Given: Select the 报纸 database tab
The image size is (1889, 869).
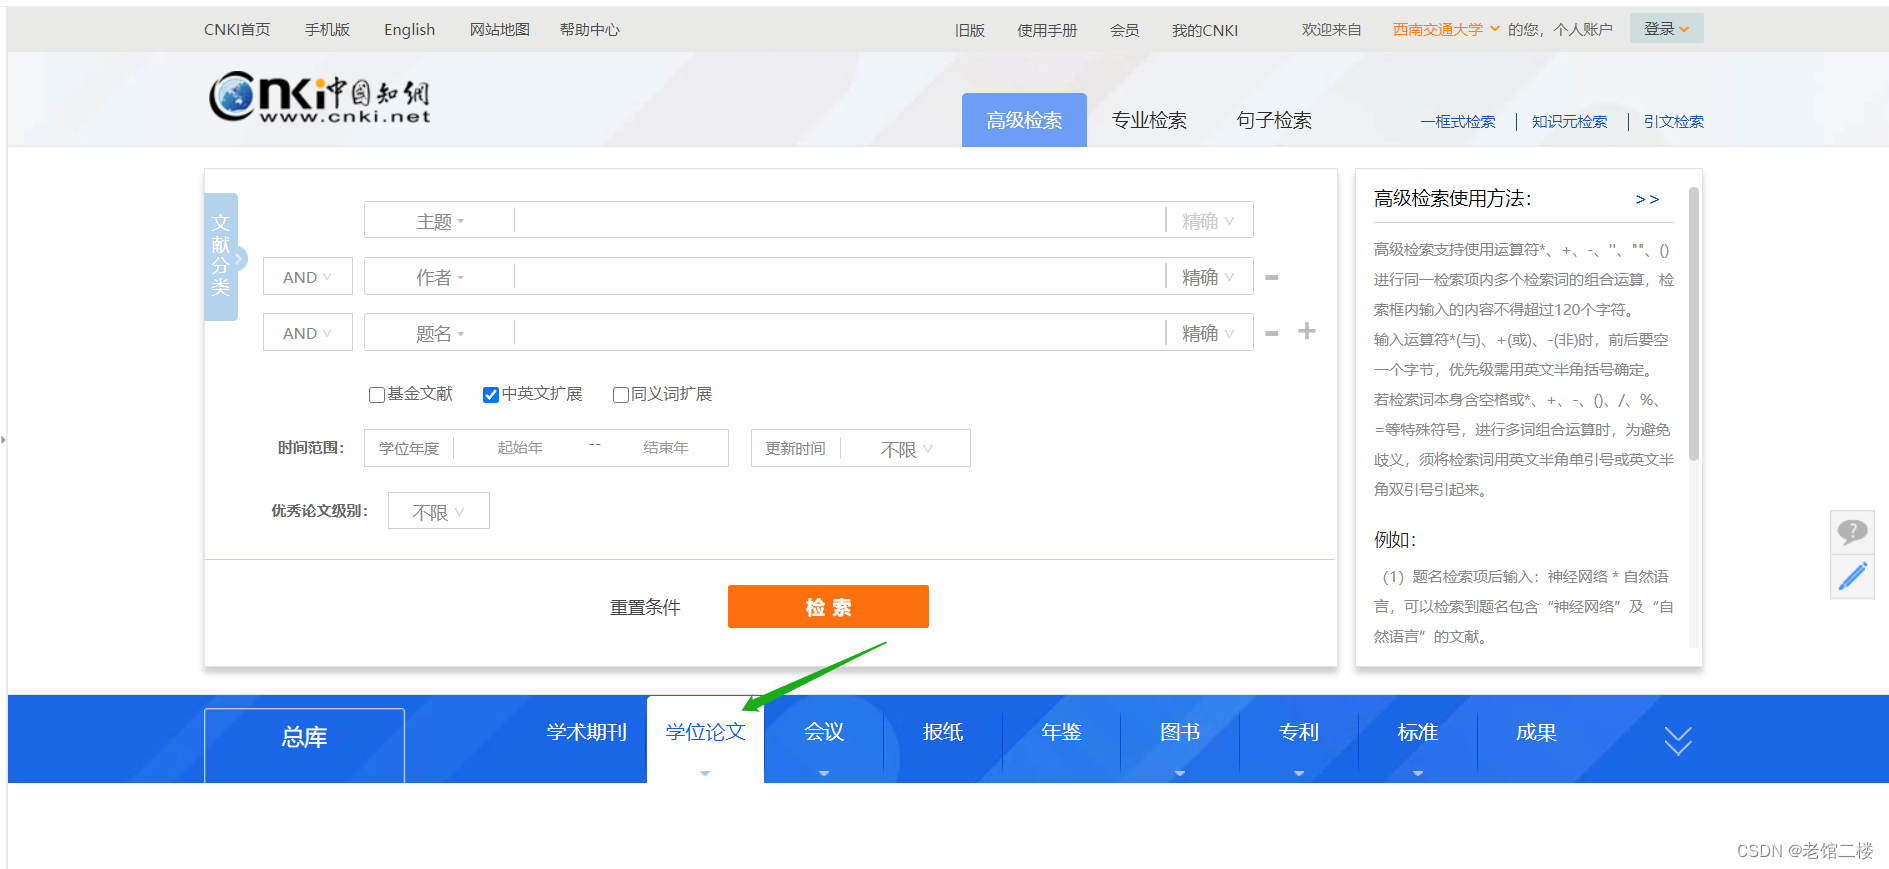Looking at the screenshot, I should coord(943,732).
